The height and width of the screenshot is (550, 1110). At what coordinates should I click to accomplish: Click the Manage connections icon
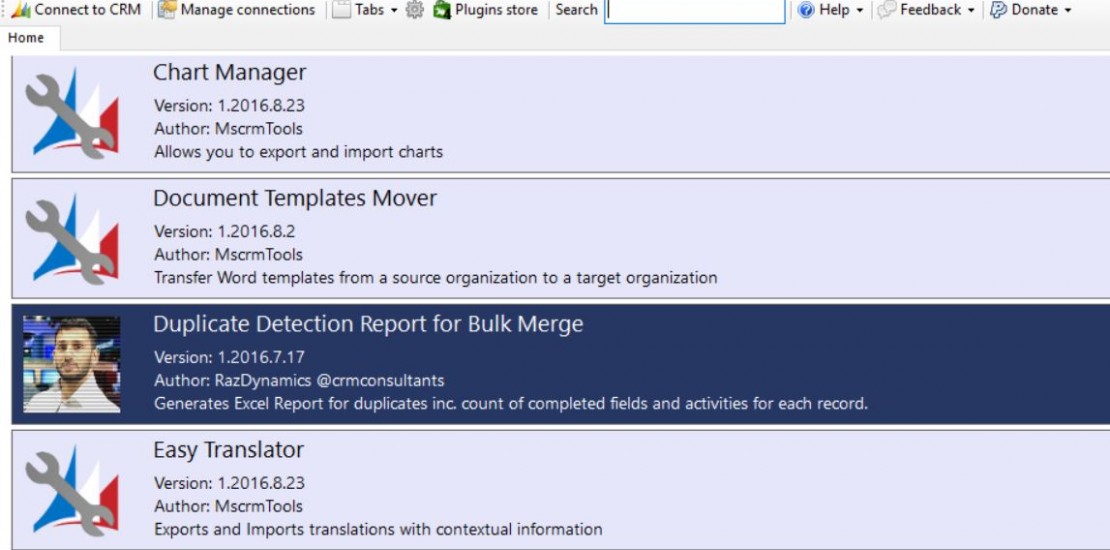(167, 10)
